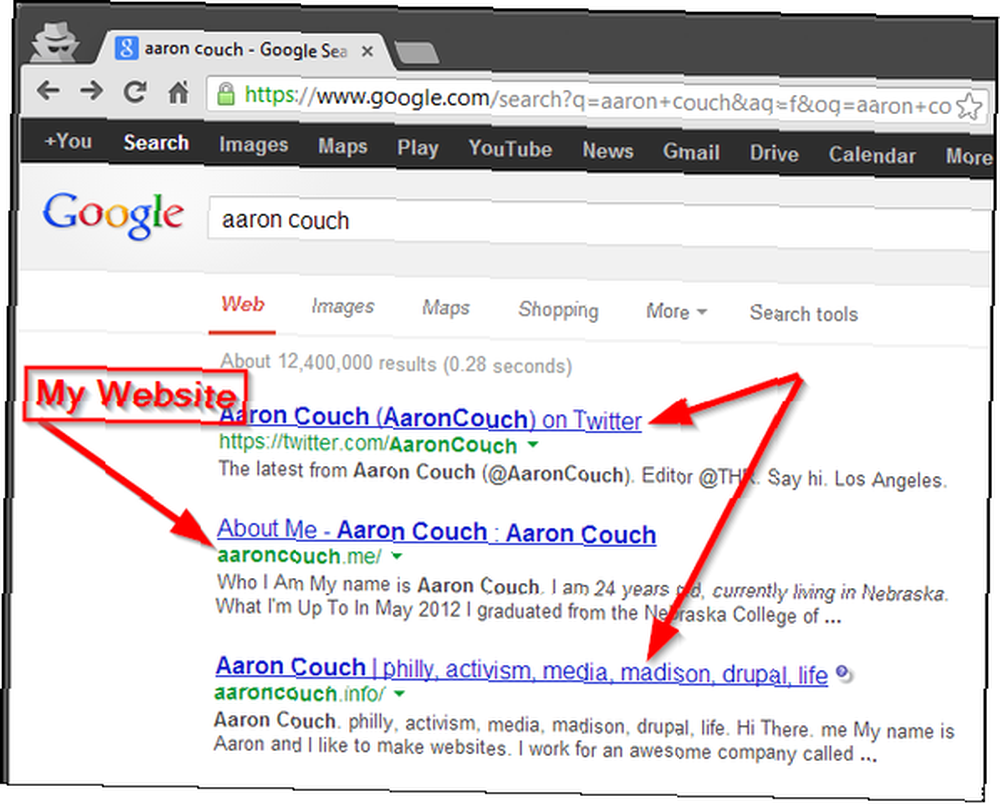Open Play in the Google bar
This screenshot has width=1000, height=804.
tap(418, 148)
